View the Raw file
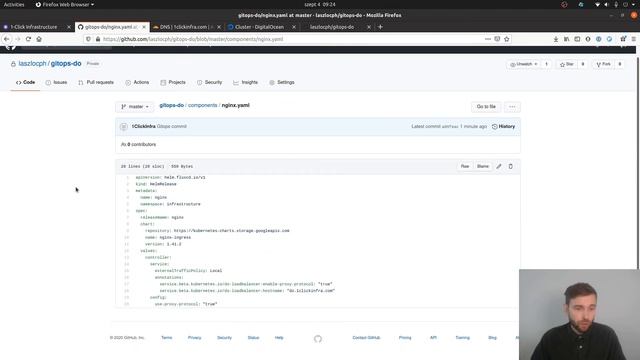The image size is (640, 360). (x=465, y=167)
